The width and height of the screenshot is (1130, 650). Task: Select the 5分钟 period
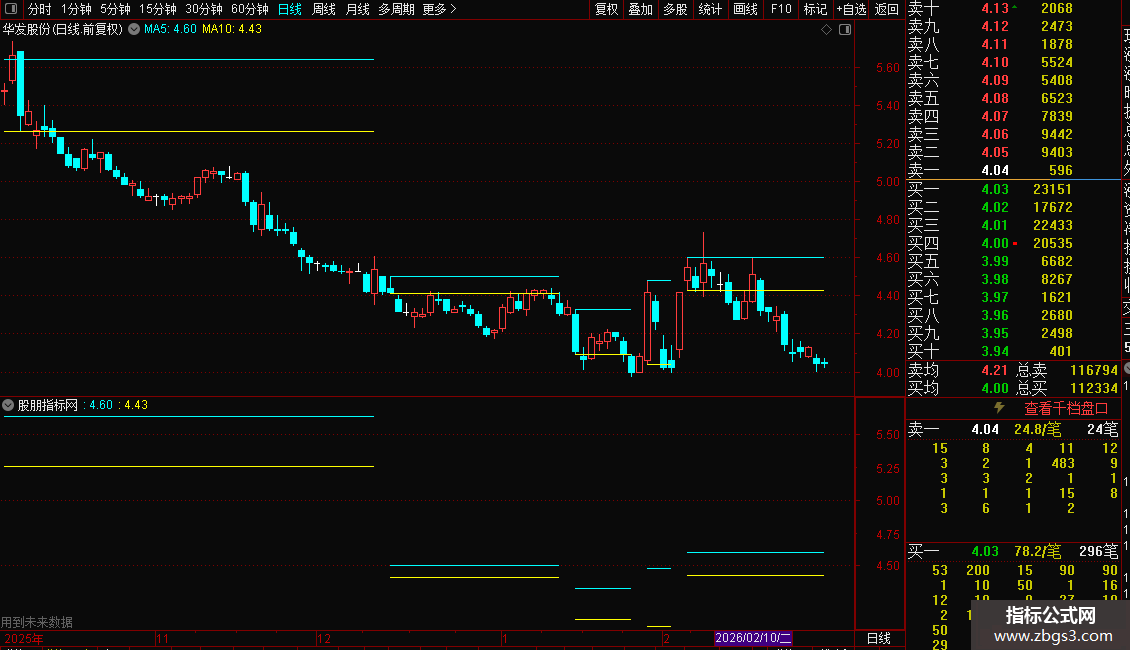pos(115,9)
